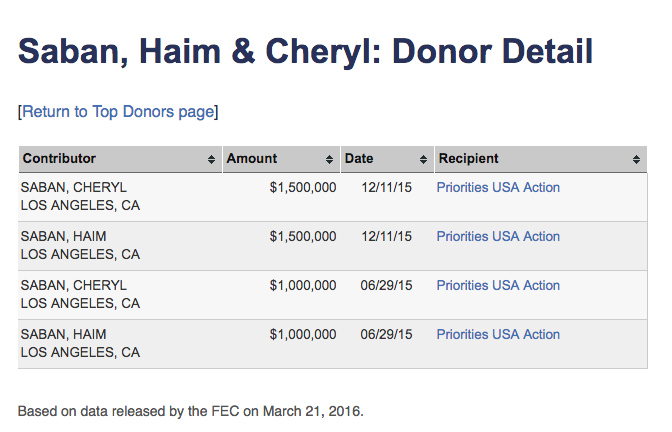Open Priorities USA Action for Cheryl's 06/29/15 donation
The image size is (672, 432).
pyautogui.click(x=498, y=285)
